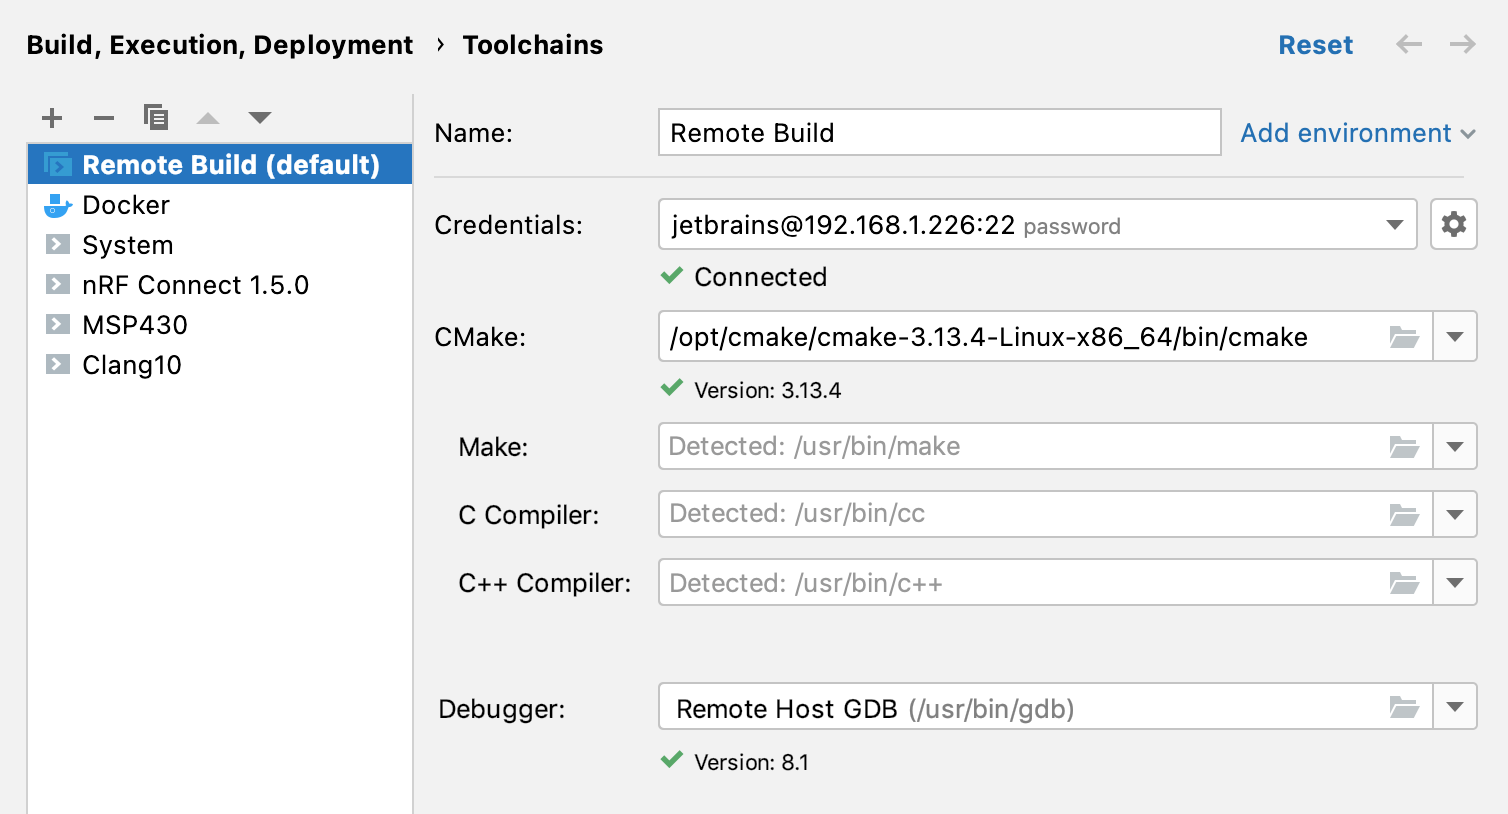Viewport: 1508px width, 814px height.
Task: Browse for the CMake executable folder icon
Action: (x=1404, y=337)
